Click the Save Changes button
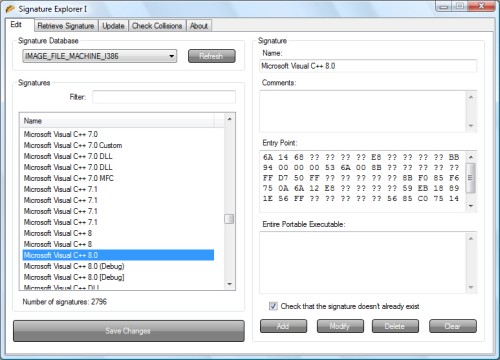 [129, 331]
